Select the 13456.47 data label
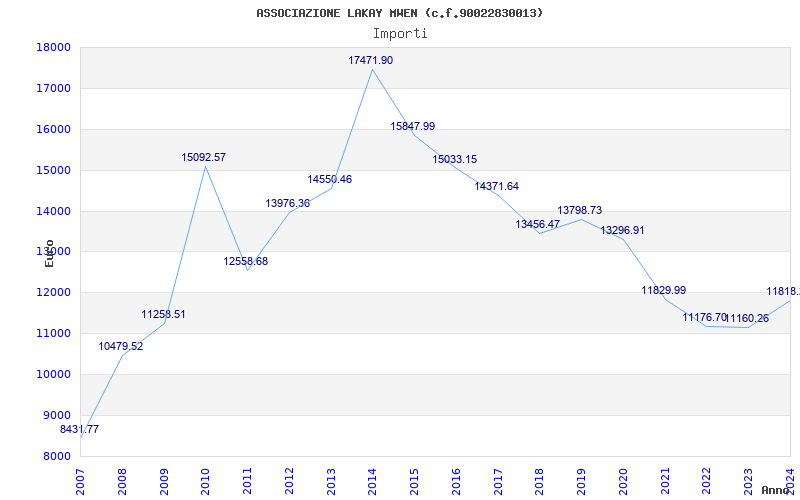The image size is (800, 500). (x=538, y=224)
